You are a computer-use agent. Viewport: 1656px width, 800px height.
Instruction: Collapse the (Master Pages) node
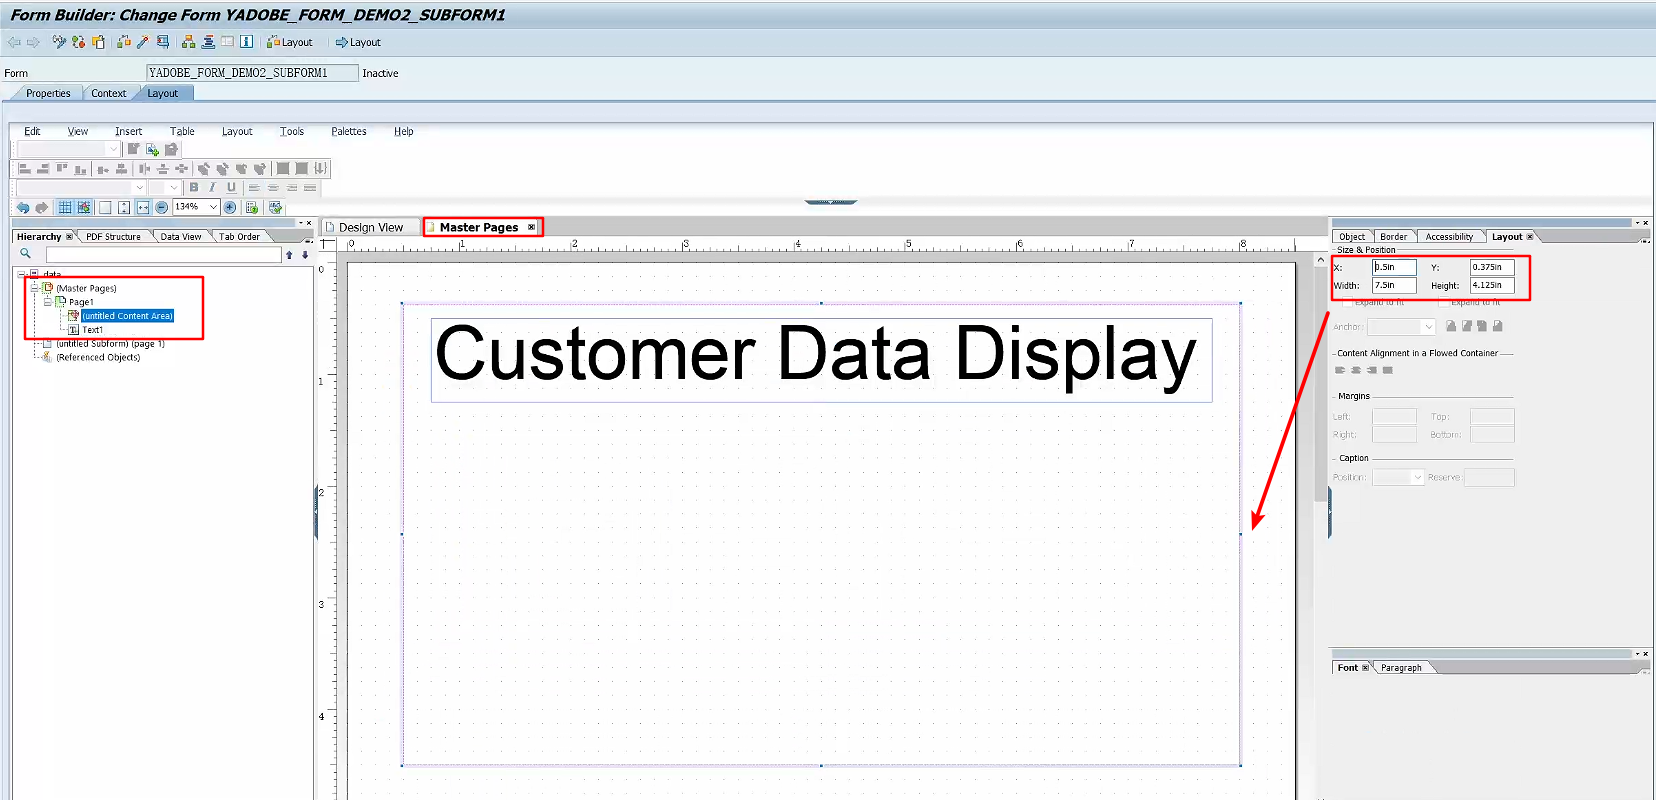coord(34,288)
